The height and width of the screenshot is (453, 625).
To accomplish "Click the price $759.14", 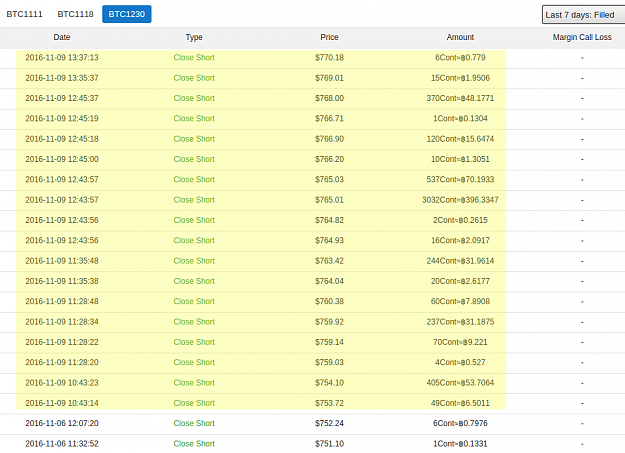I will coord(329,342).
